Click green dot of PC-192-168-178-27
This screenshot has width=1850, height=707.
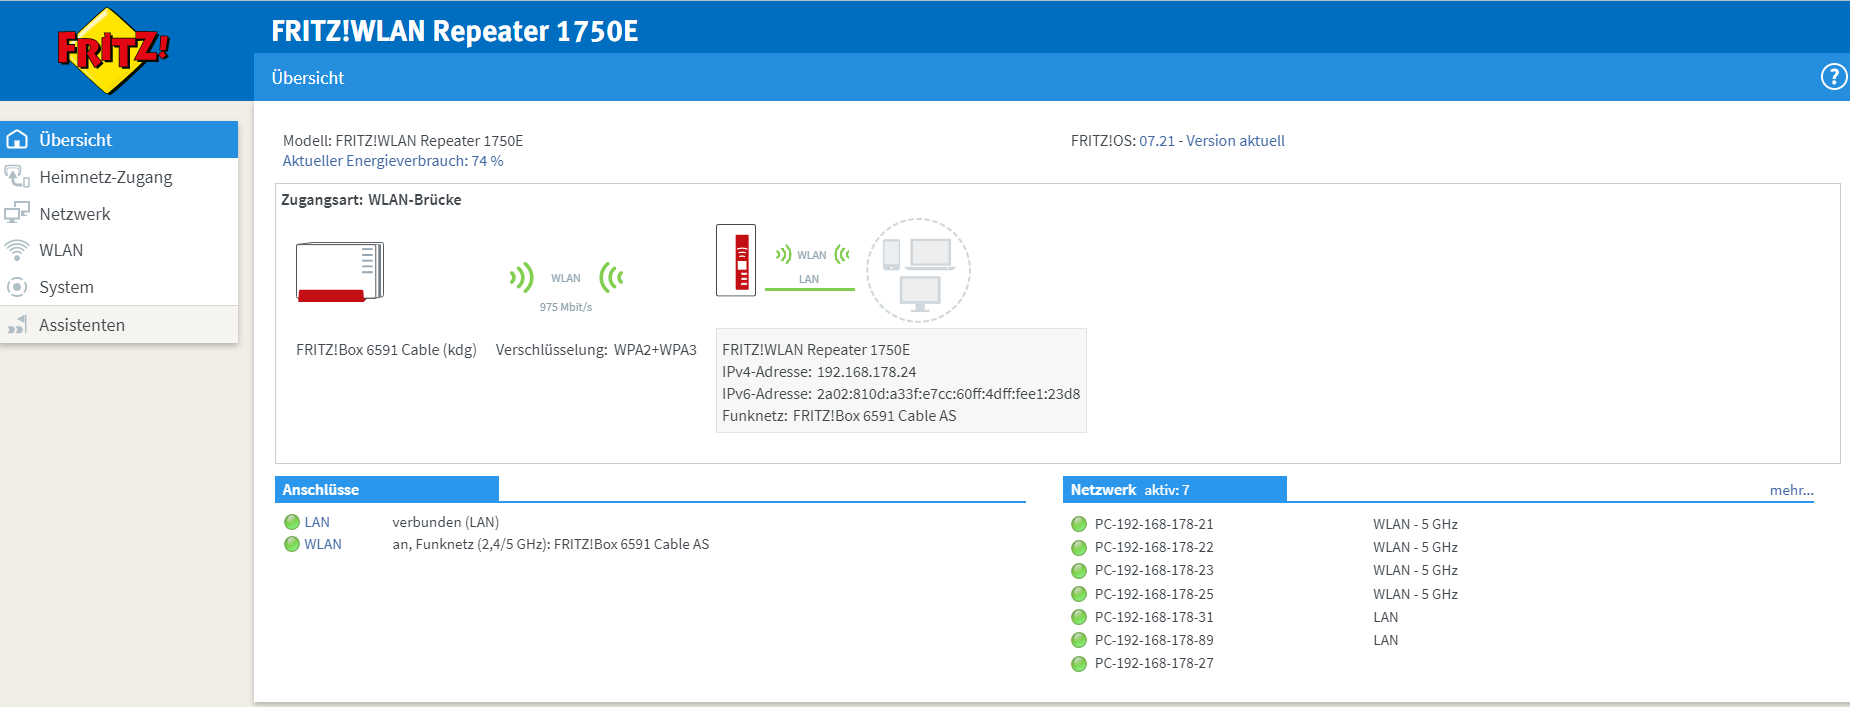point(1079,663)
